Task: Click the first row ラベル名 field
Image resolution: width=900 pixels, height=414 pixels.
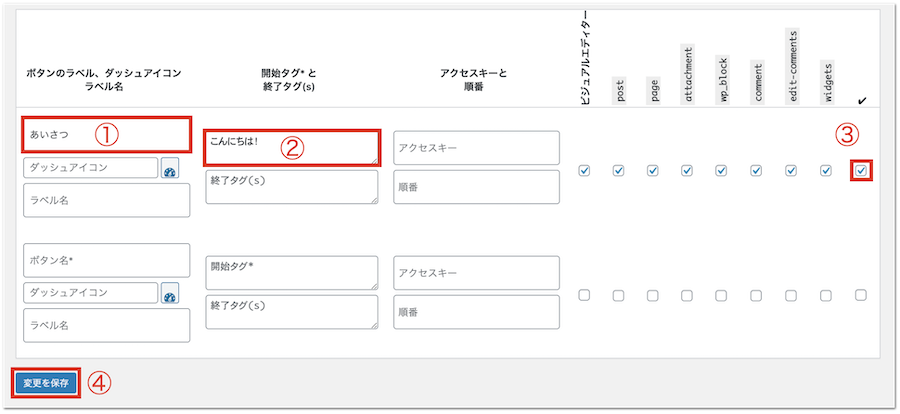Action: click(x=106, y=200)
